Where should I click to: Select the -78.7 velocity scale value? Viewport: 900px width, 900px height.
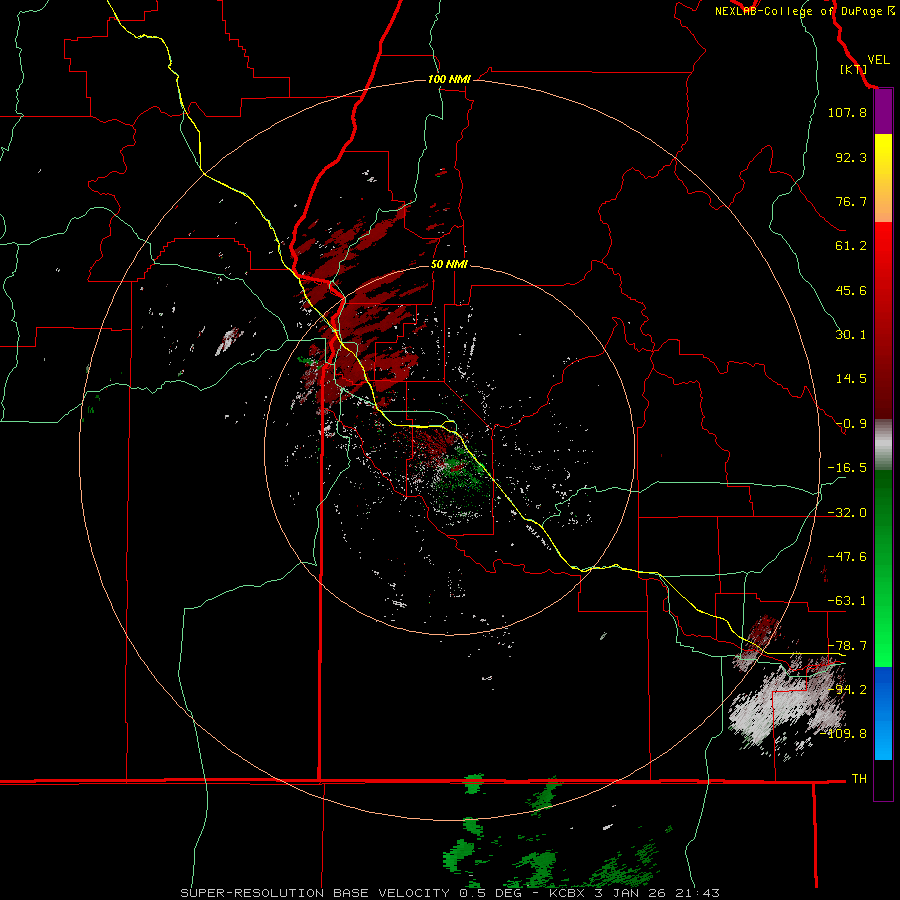(x=847, y=646)
